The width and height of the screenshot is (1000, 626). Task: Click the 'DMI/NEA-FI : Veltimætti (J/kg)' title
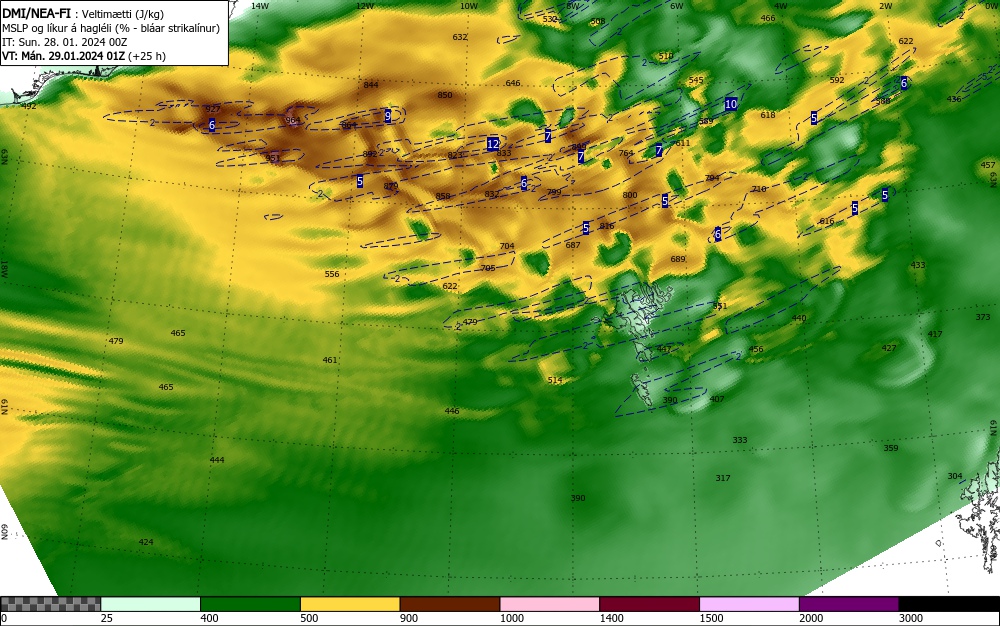click(x=83, y=14)
